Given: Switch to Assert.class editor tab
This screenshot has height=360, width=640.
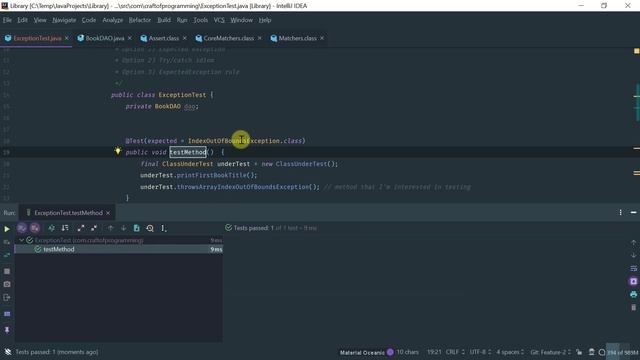Looking at the screenshot, I should [x=163, y=38].
